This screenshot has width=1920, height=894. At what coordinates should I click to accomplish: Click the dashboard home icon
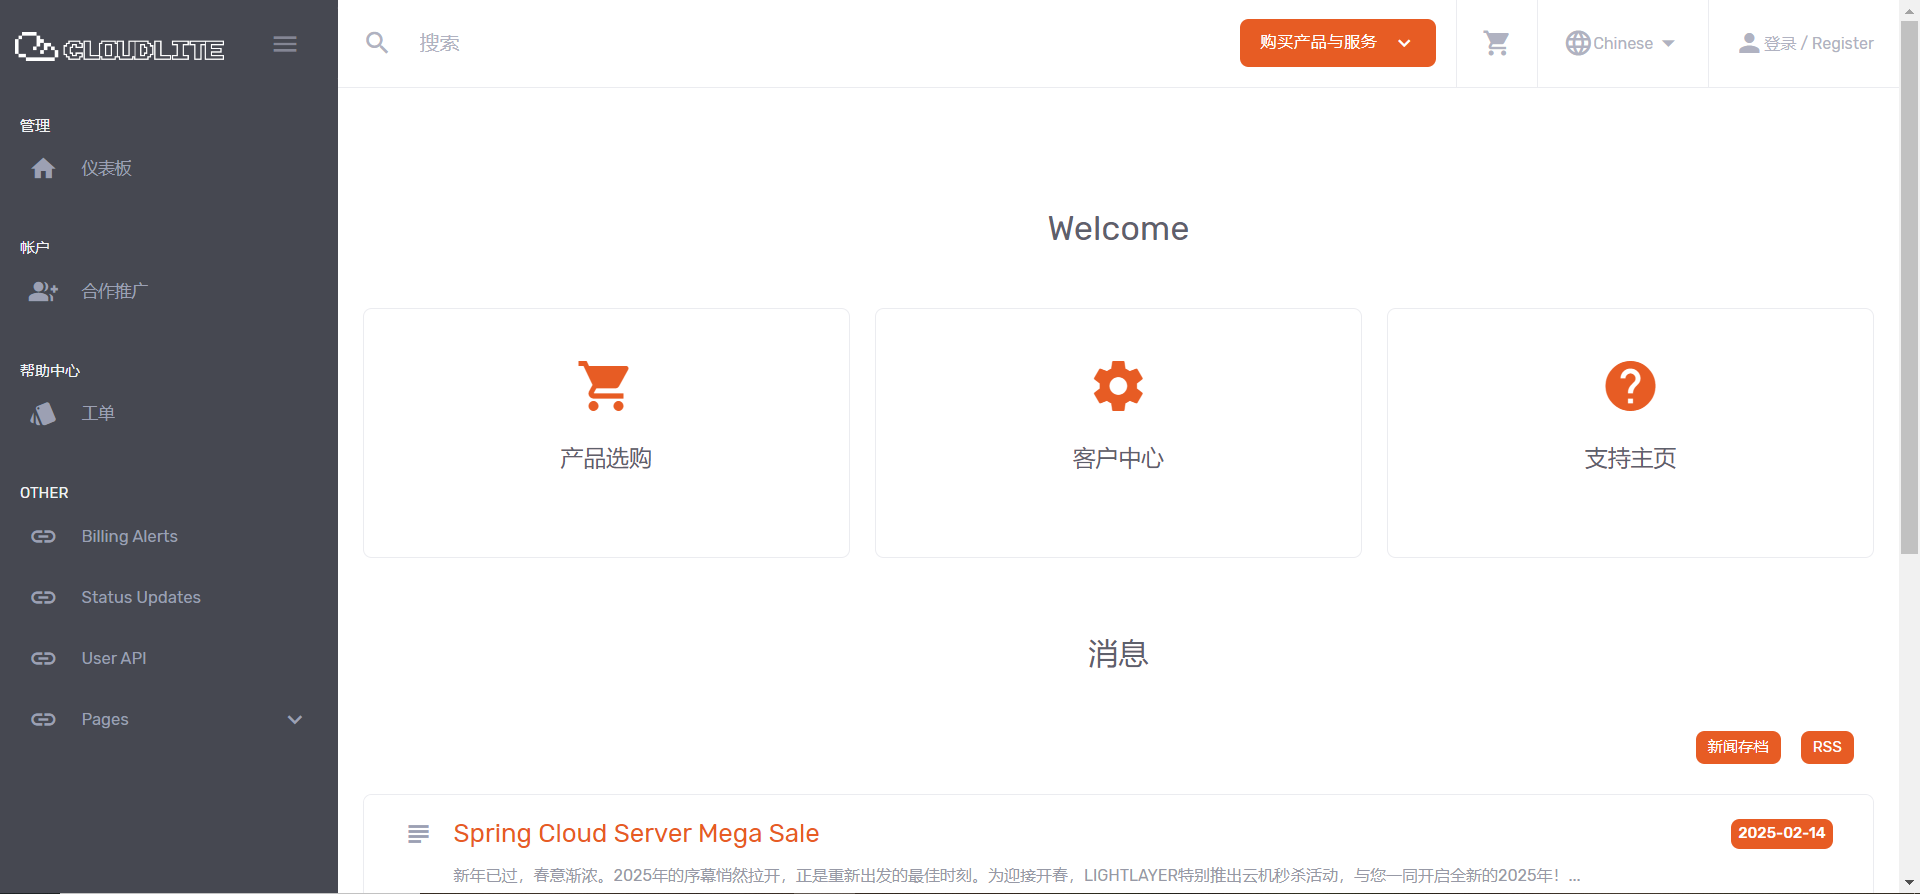point(43,168)
